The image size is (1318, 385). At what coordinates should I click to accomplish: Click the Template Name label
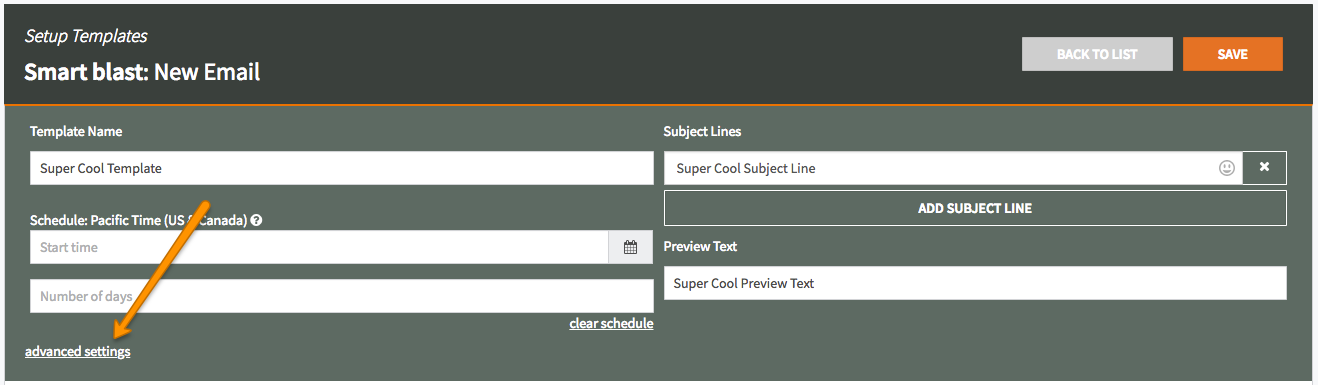tap(76, 131)
